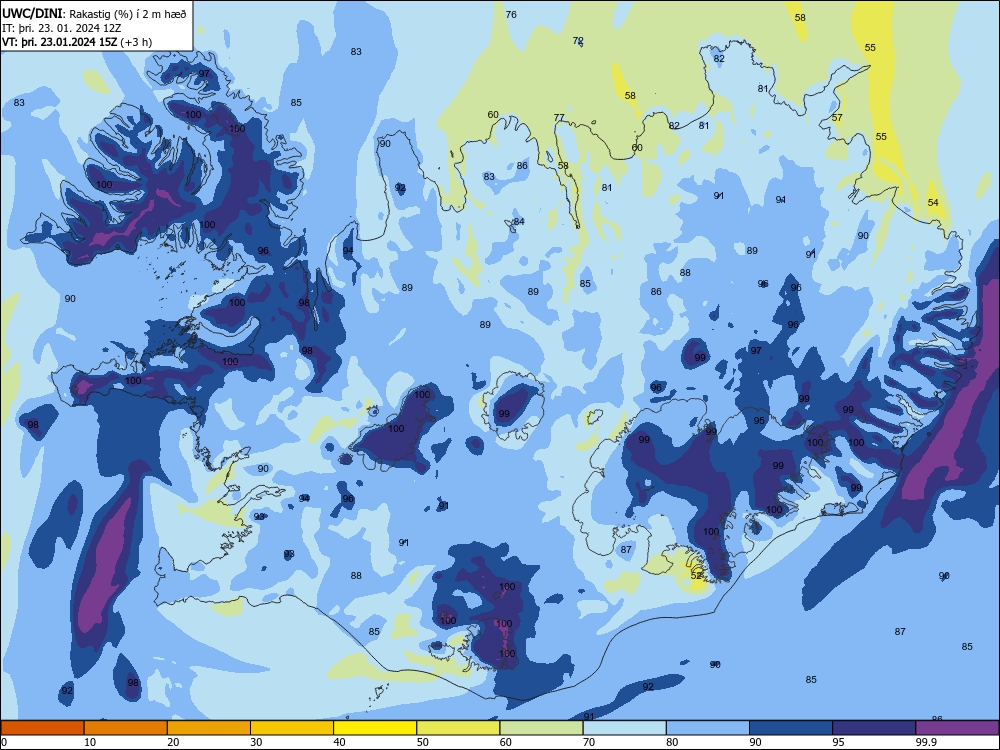The image size is (1000, 750).
Task: Click the medium blue 80–90 legend swatch
Action: click(708, 728)
